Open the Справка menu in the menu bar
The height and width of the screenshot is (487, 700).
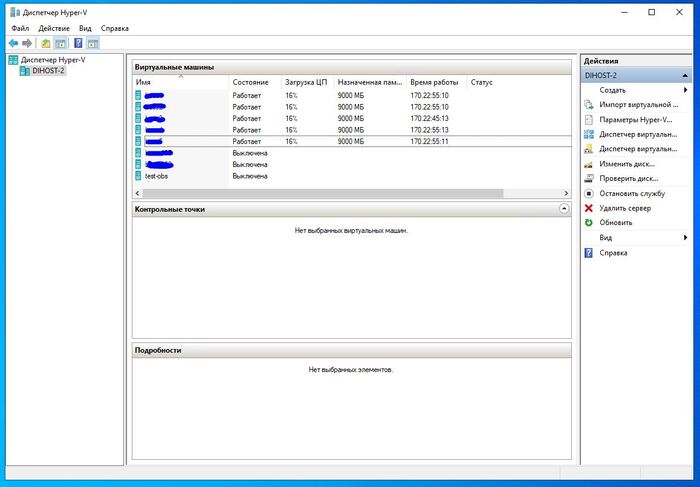pyautogui.click(x=115, y=28)
